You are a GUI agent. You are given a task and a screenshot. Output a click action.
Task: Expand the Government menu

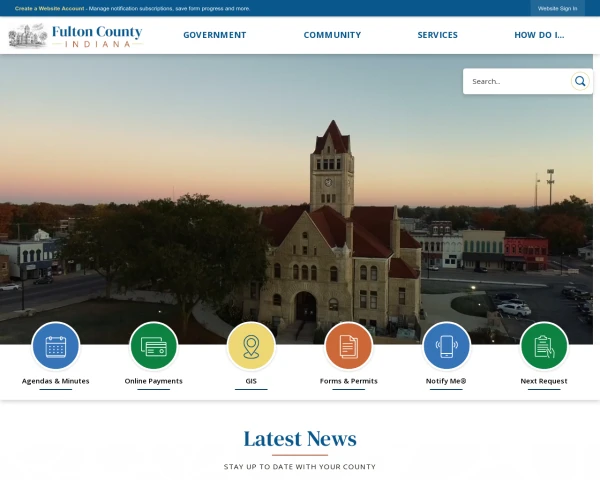pyautogui.click(x=215, y=35)
